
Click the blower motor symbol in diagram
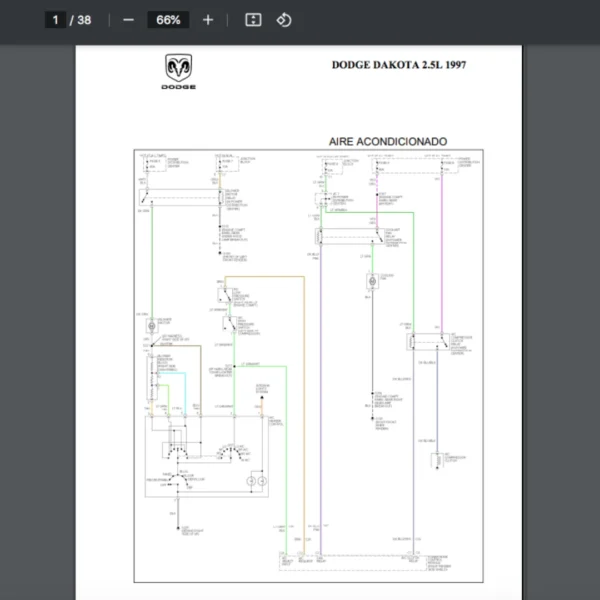[x=152, y=326]
